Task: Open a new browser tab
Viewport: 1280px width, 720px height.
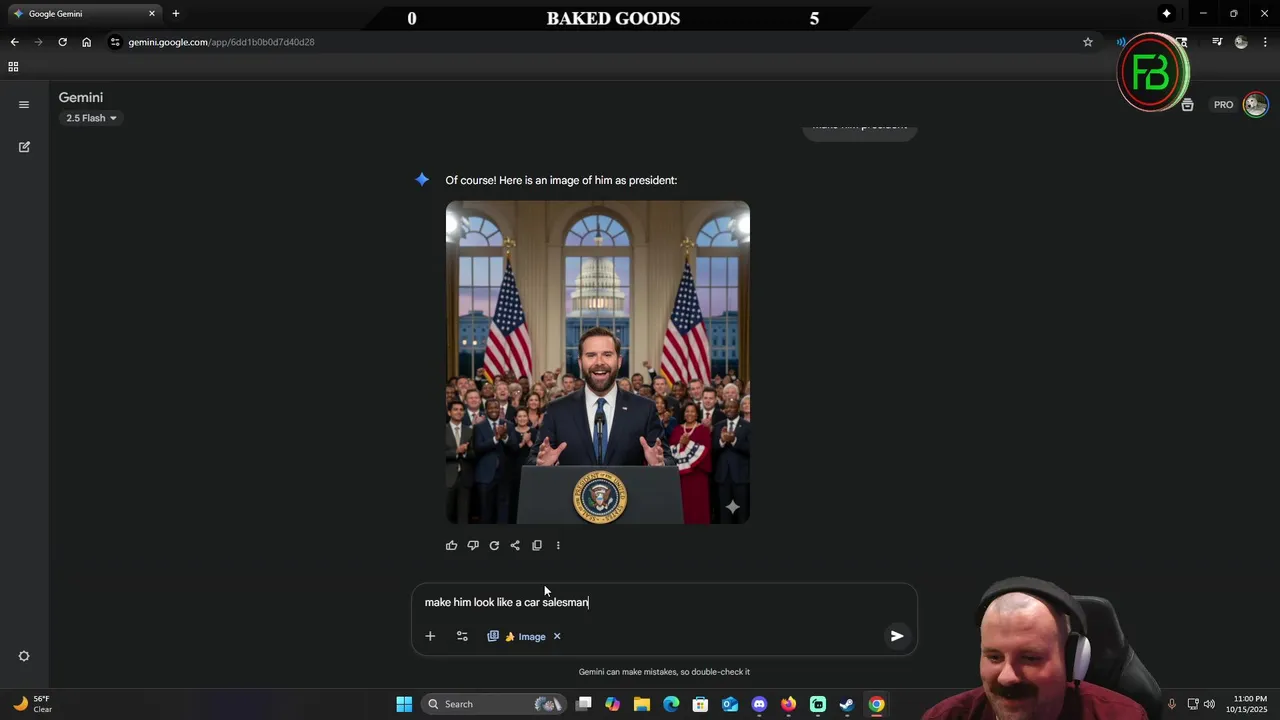Action: coord(176,14)
